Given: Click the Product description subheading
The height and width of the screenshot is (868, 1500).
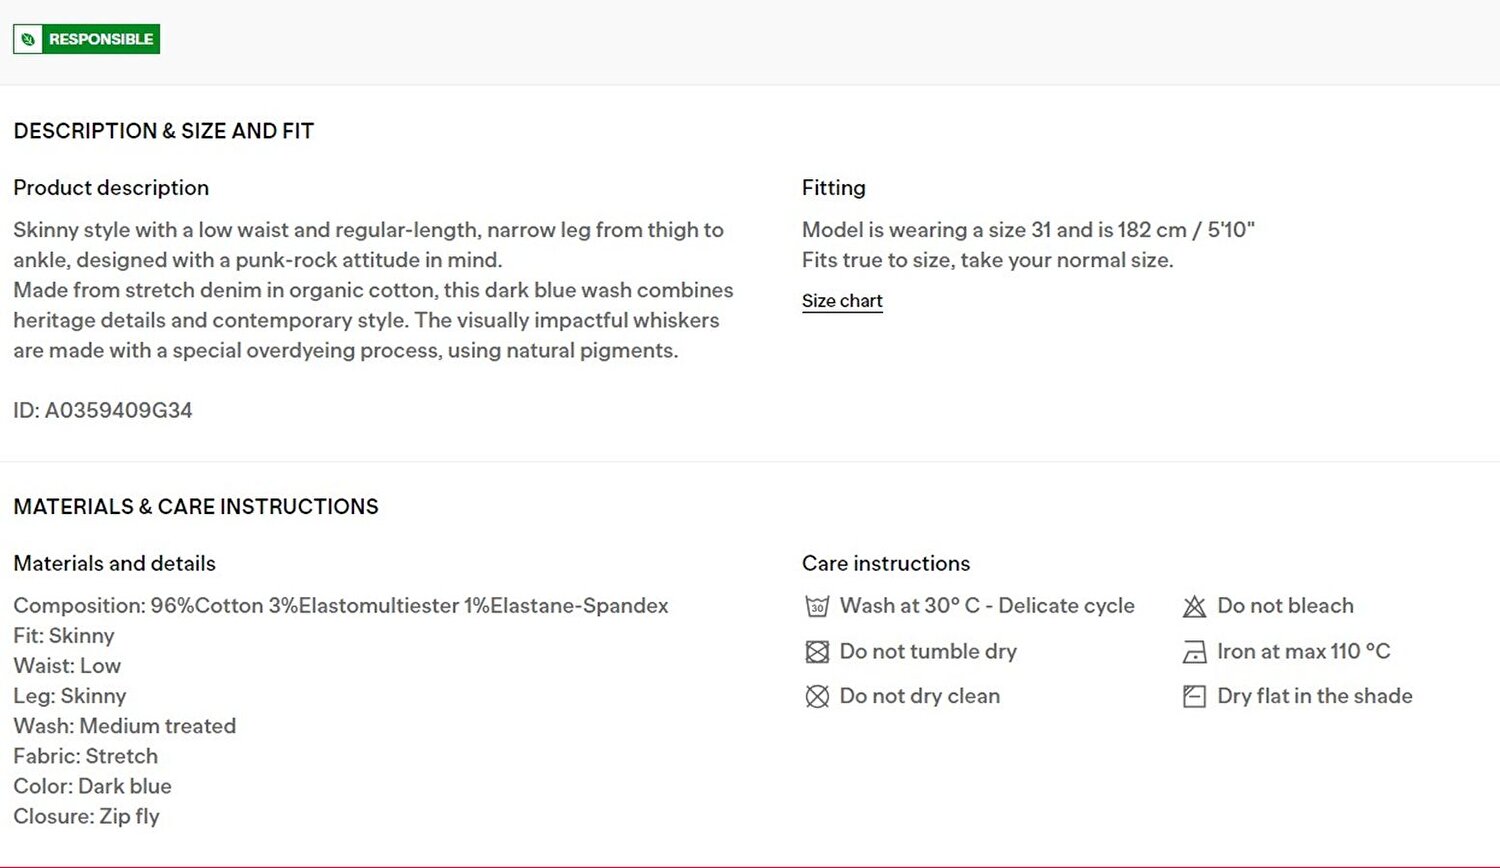Looking at the screenshot, I should [x=111, y=188].
